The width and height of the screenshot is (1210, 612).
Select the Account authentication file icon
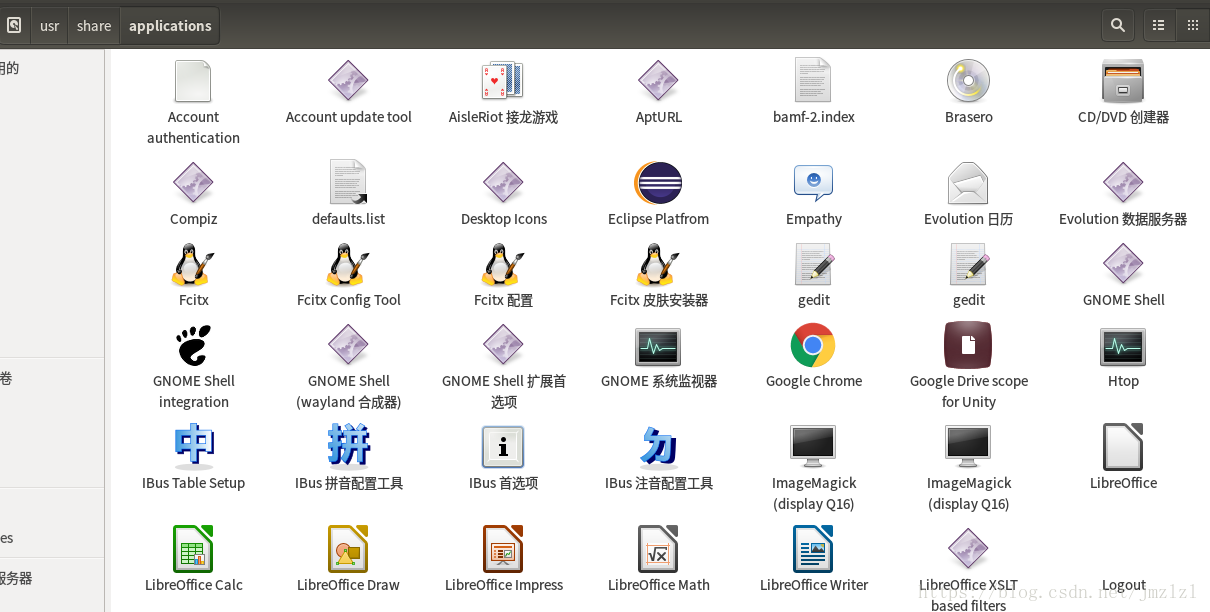[193, 81]
